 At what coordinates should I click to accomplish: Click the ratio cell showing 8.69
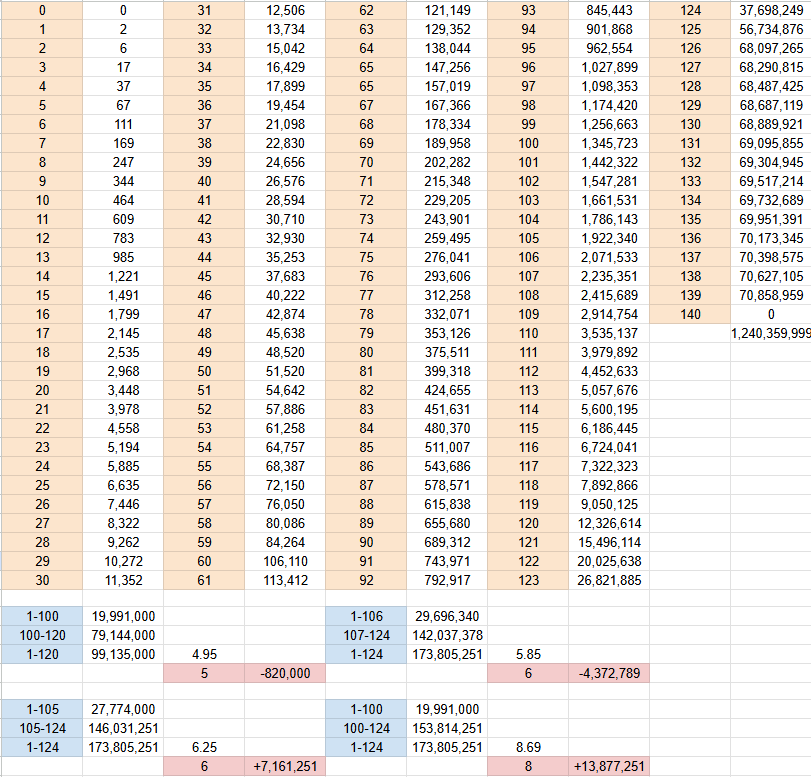click(x=528, y=747)
